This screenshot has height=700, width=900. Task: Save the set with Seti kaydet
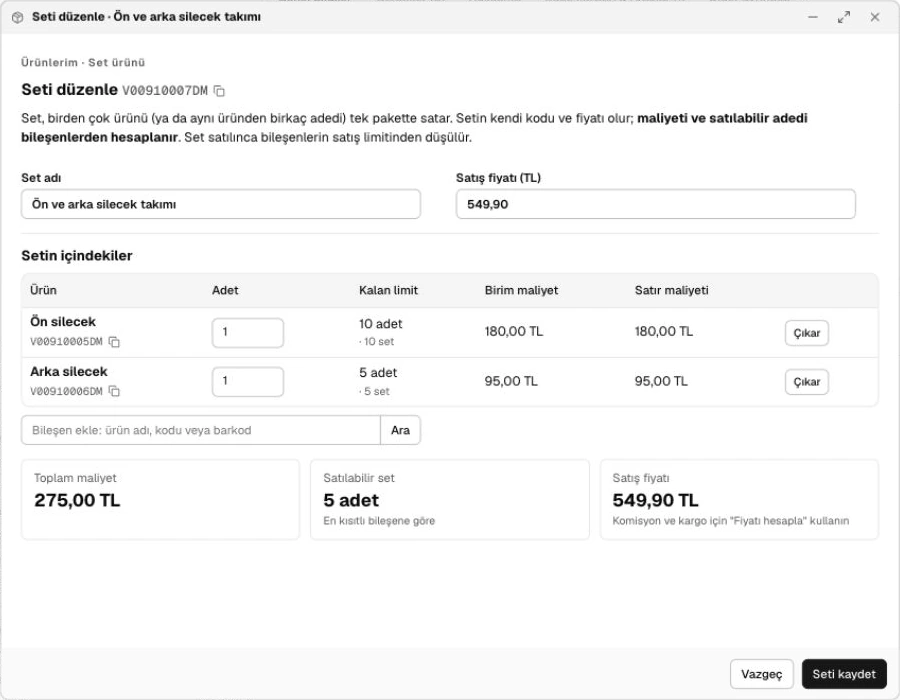click(844, 674)
